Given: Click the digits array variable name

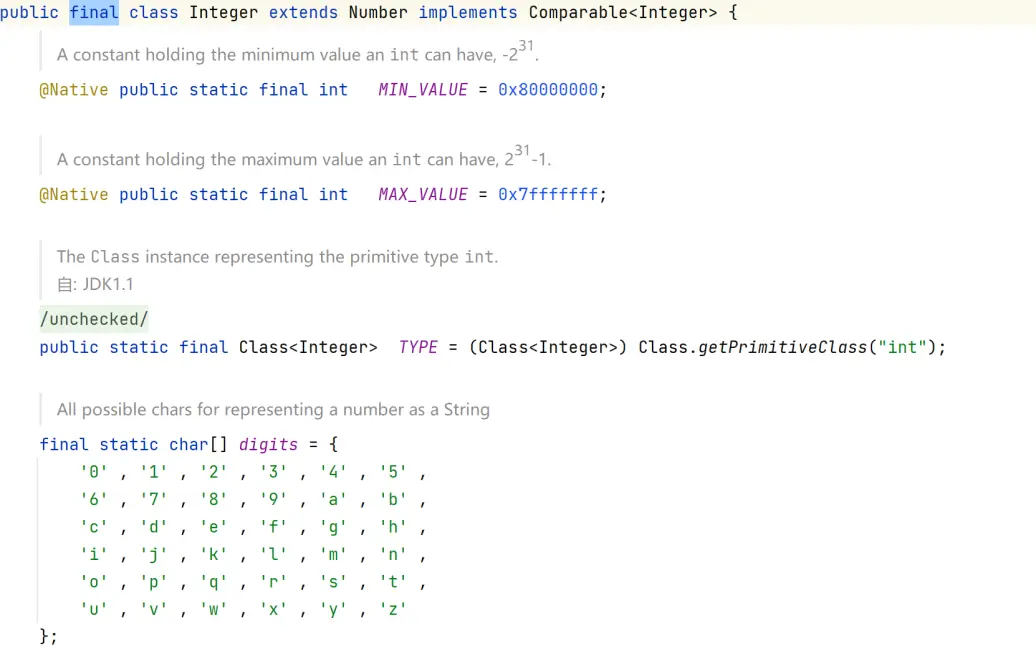Looking at the screenshot, I should click(x=268, y=444).
